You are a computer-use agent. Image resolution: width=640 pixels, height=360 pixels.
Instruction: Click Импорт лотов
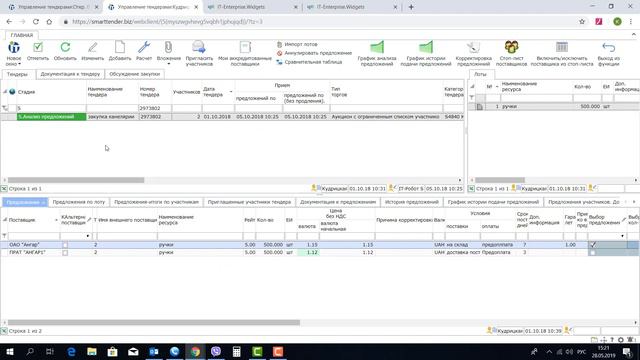297,44
